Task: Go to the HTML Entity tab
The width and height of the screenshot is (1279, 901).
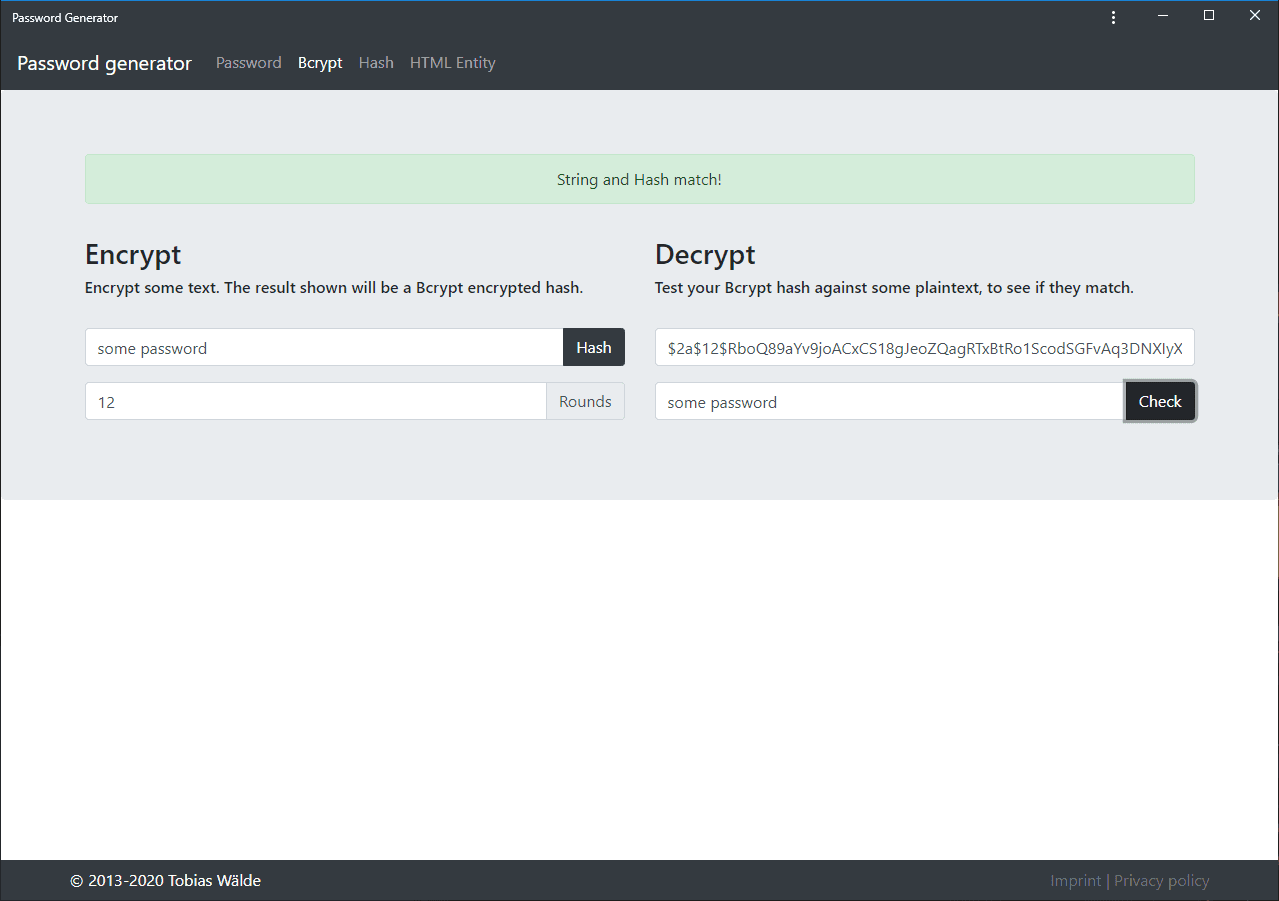Action: click(453, 63)
